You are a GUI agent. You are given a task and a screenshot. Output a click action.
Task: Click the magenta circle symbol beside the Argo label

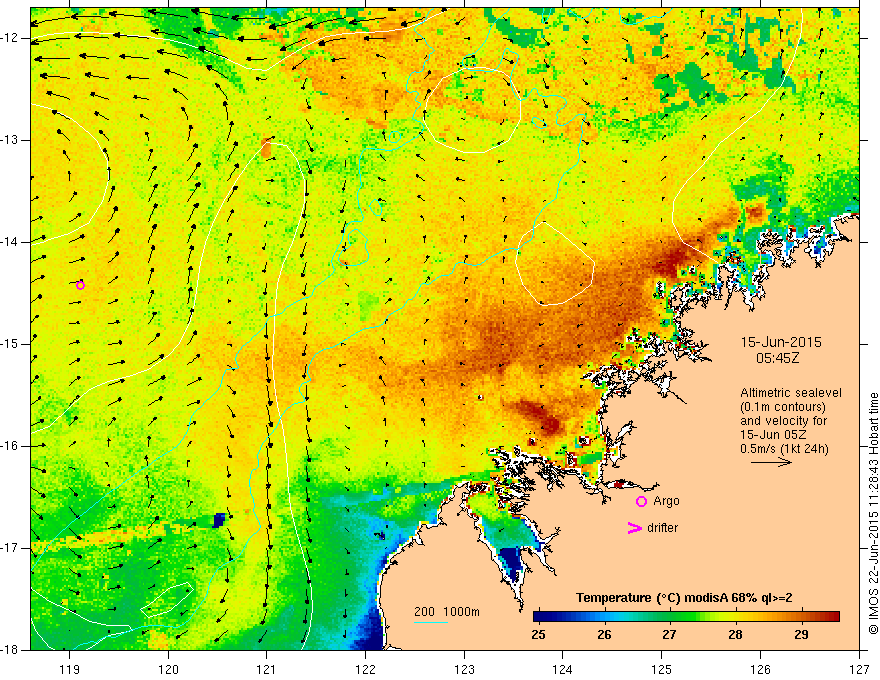[641, 502]
